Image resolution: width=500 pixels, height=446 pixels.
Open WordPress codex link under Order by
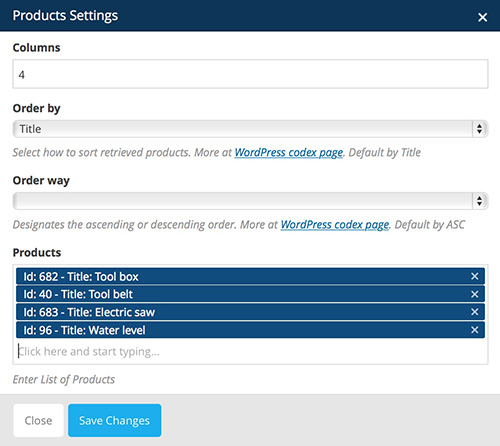tap(289, 153)
